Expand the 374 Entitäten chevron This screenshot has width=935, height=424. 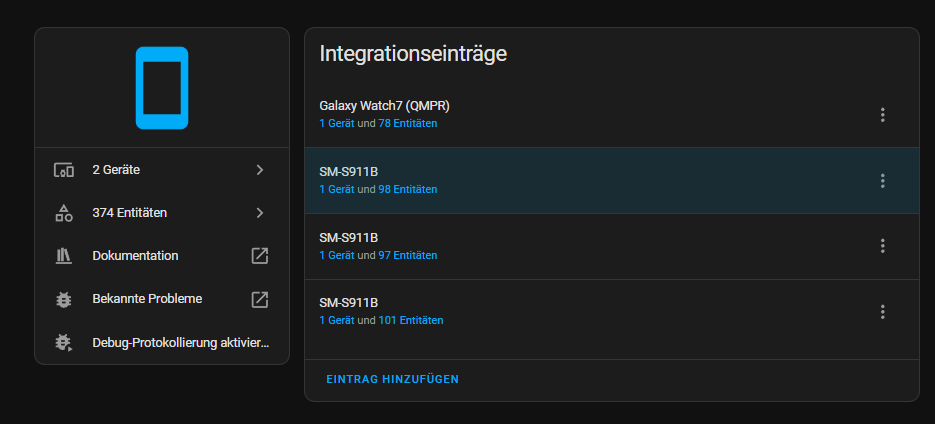[x=259, y=213]
